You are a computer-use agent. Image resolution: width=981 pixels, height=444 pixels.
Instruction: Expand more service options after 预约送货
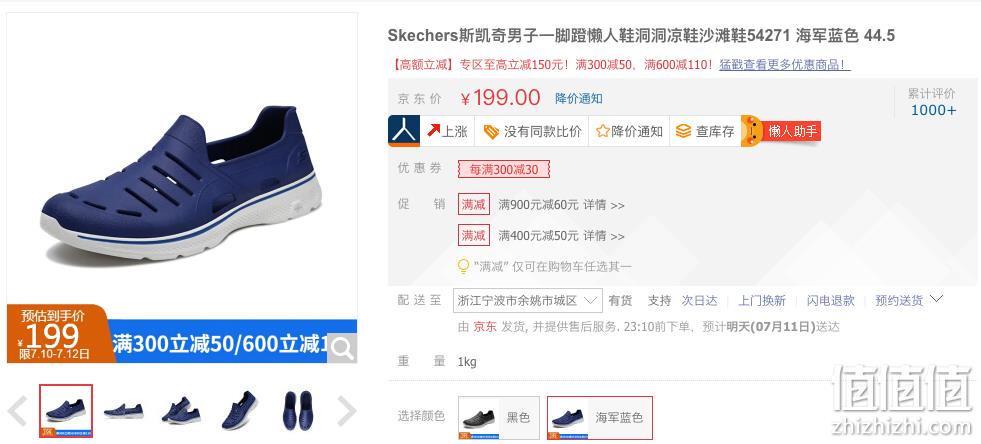[x=936, y=299]
